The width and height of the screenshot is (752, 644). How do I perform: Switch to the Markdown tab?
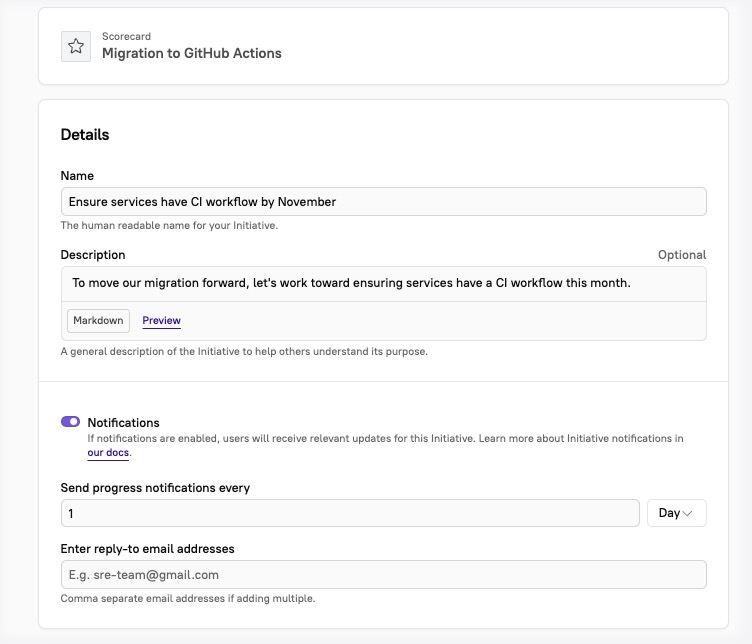pyautogui.click(x=98, y=320)
